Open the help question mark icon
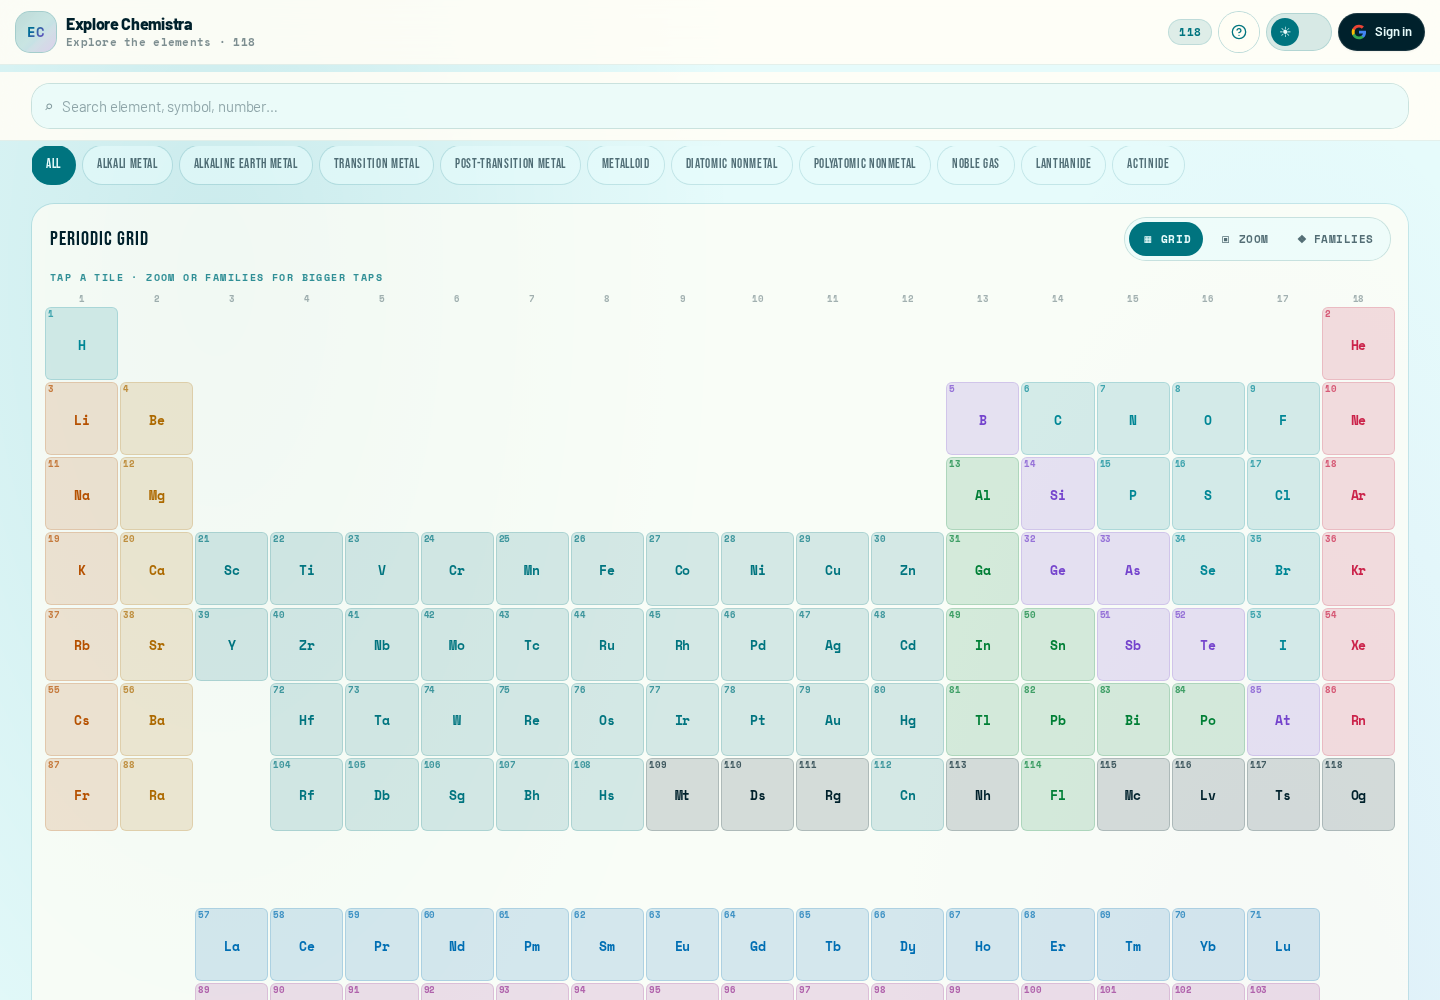This screenshot has width=1440, height=1000. [1239, 32]
